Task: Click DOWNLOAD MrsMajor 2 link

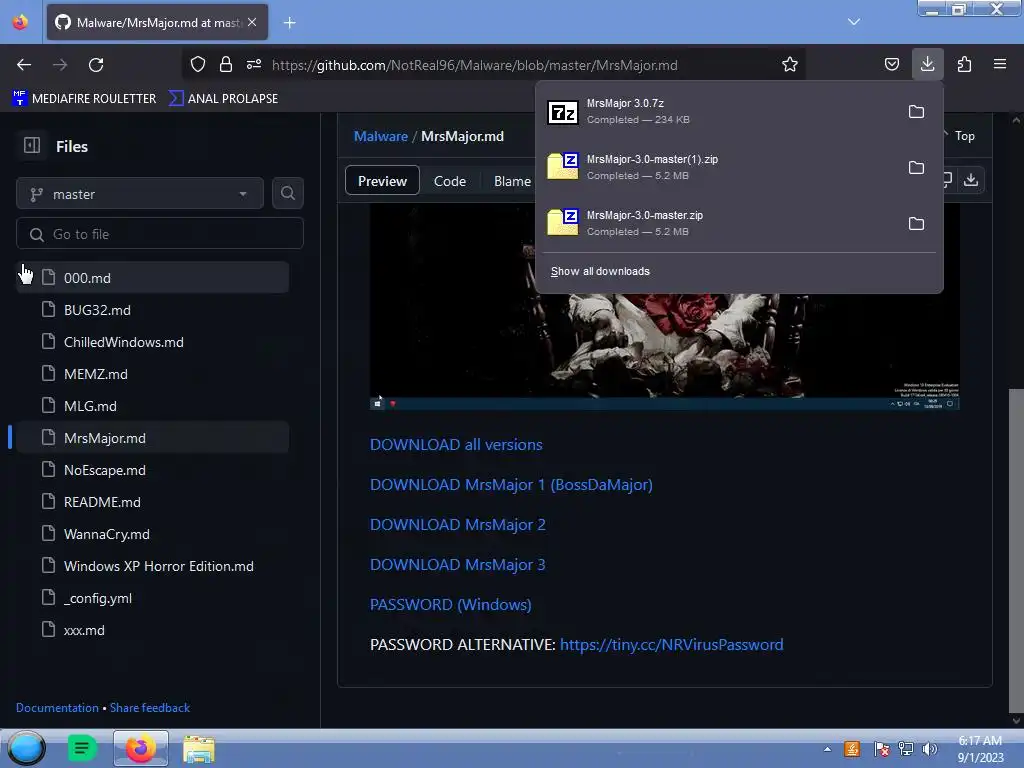Action: [458, 524]
